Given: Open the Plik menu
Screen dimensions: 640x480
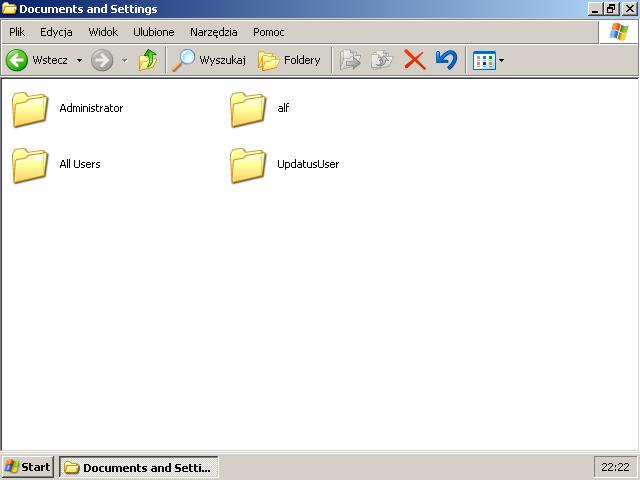Looking at the screenshot, I should point(17,32).
